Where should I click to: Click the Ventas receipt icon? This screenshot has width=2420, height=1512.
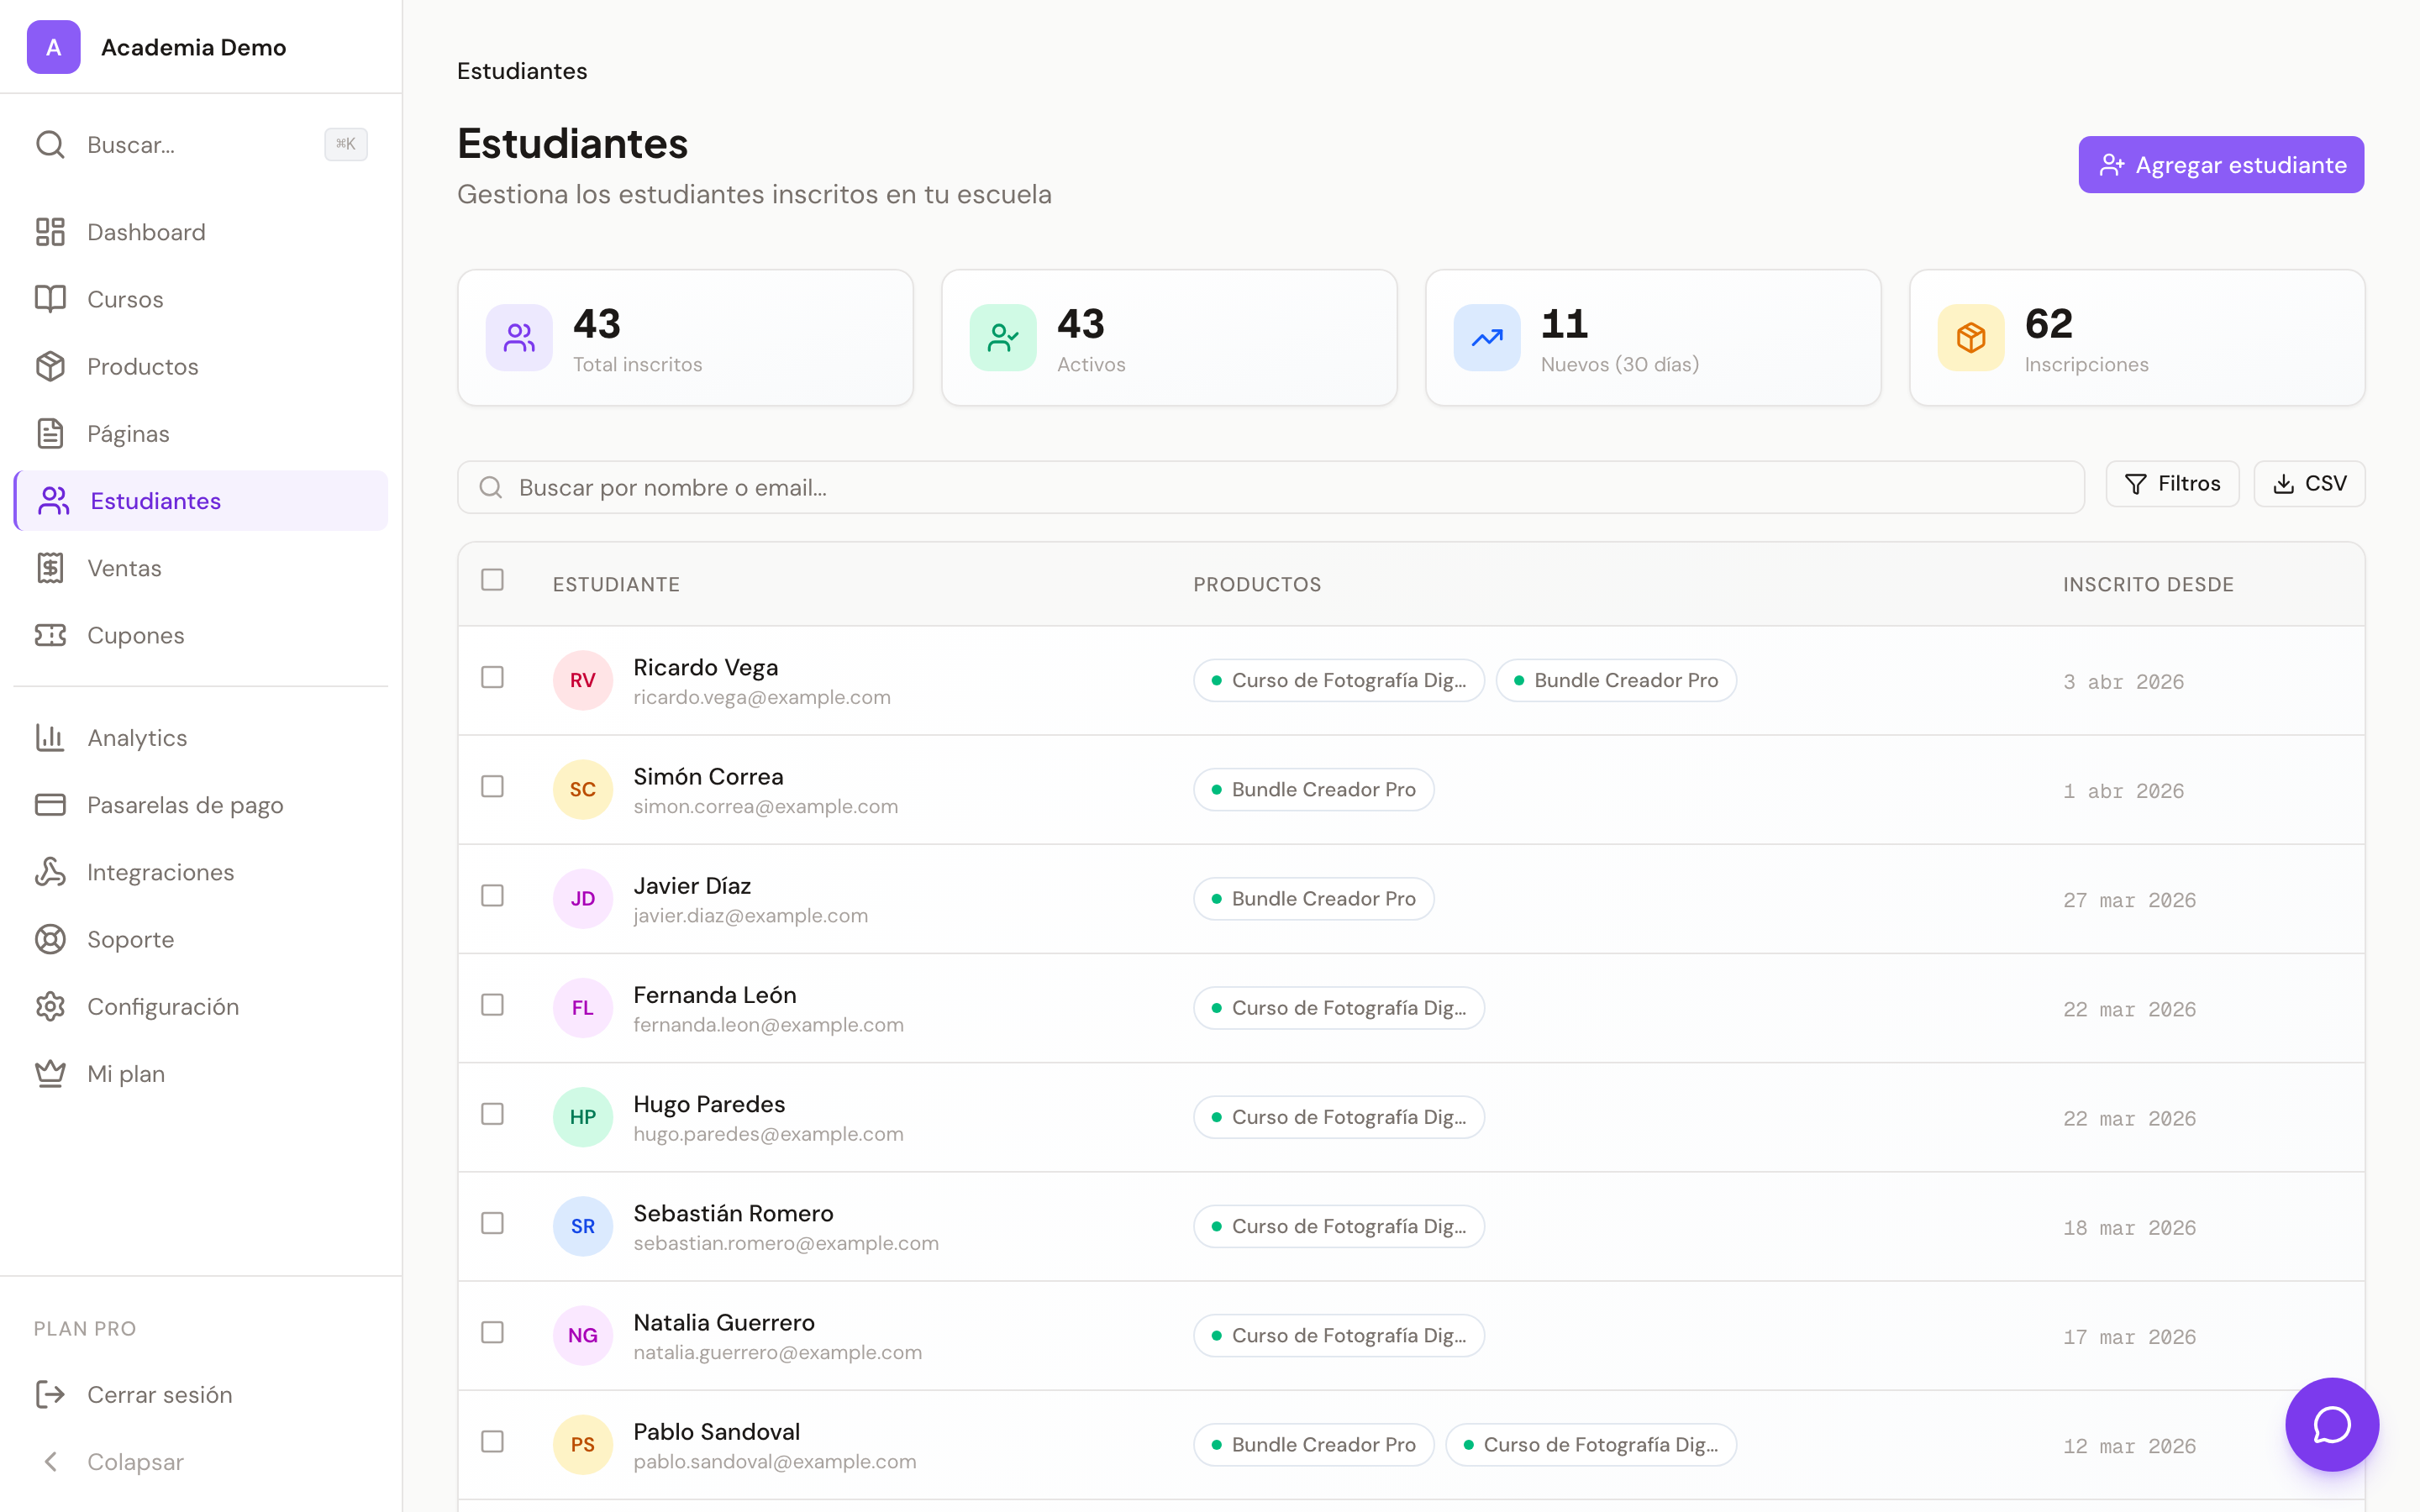tap(50, 568)
